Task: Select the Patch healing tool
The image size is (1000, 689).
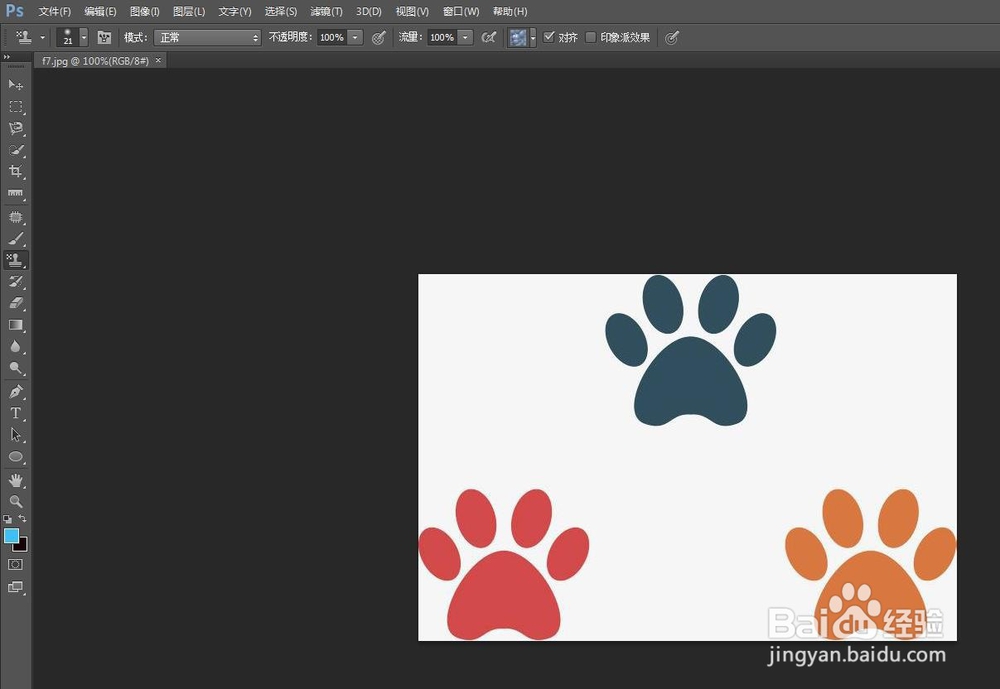Action: pos(15,217)
